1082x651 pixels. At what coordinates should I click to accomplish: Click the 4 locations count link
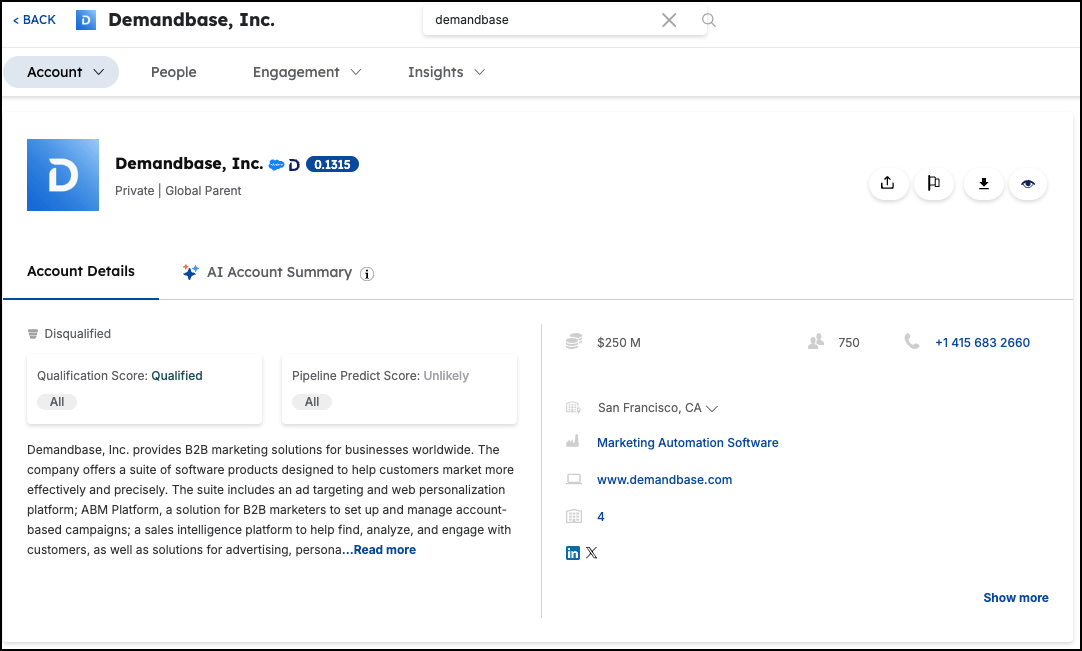click(x=600, y=516)
